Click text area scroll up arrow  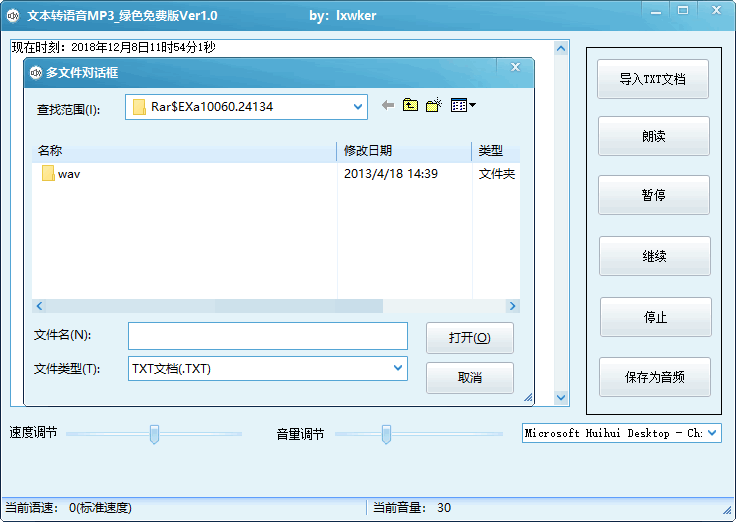(x=561, y=48)
